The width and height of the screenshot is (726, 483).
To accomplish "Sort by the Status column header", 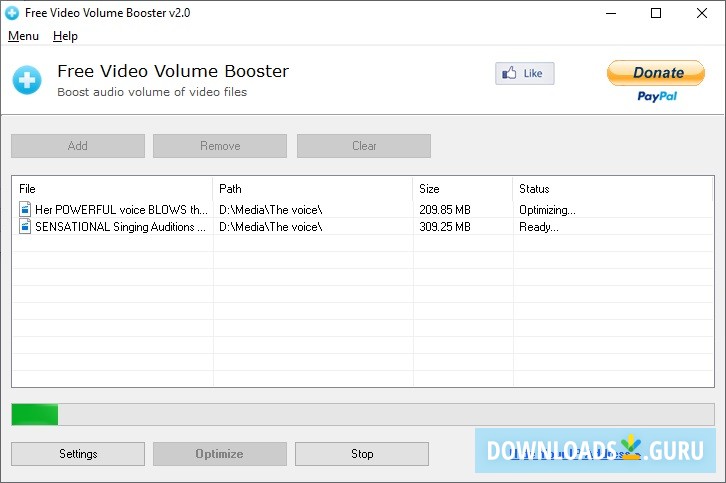I will coord(613,189).
